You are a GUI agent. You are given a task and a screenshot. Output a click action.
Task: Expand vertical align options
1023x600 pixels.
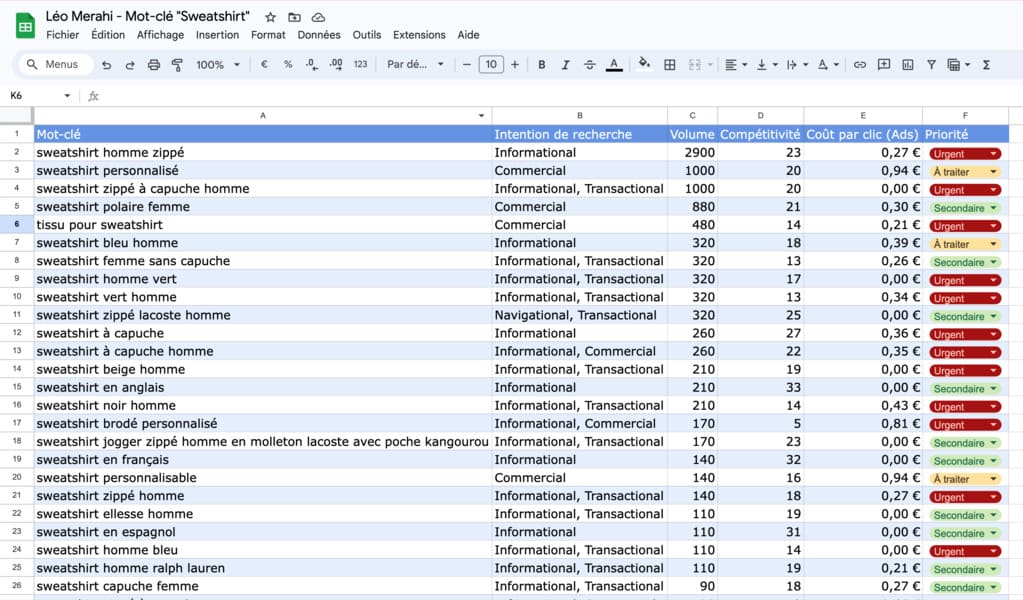tap(775, 65)
